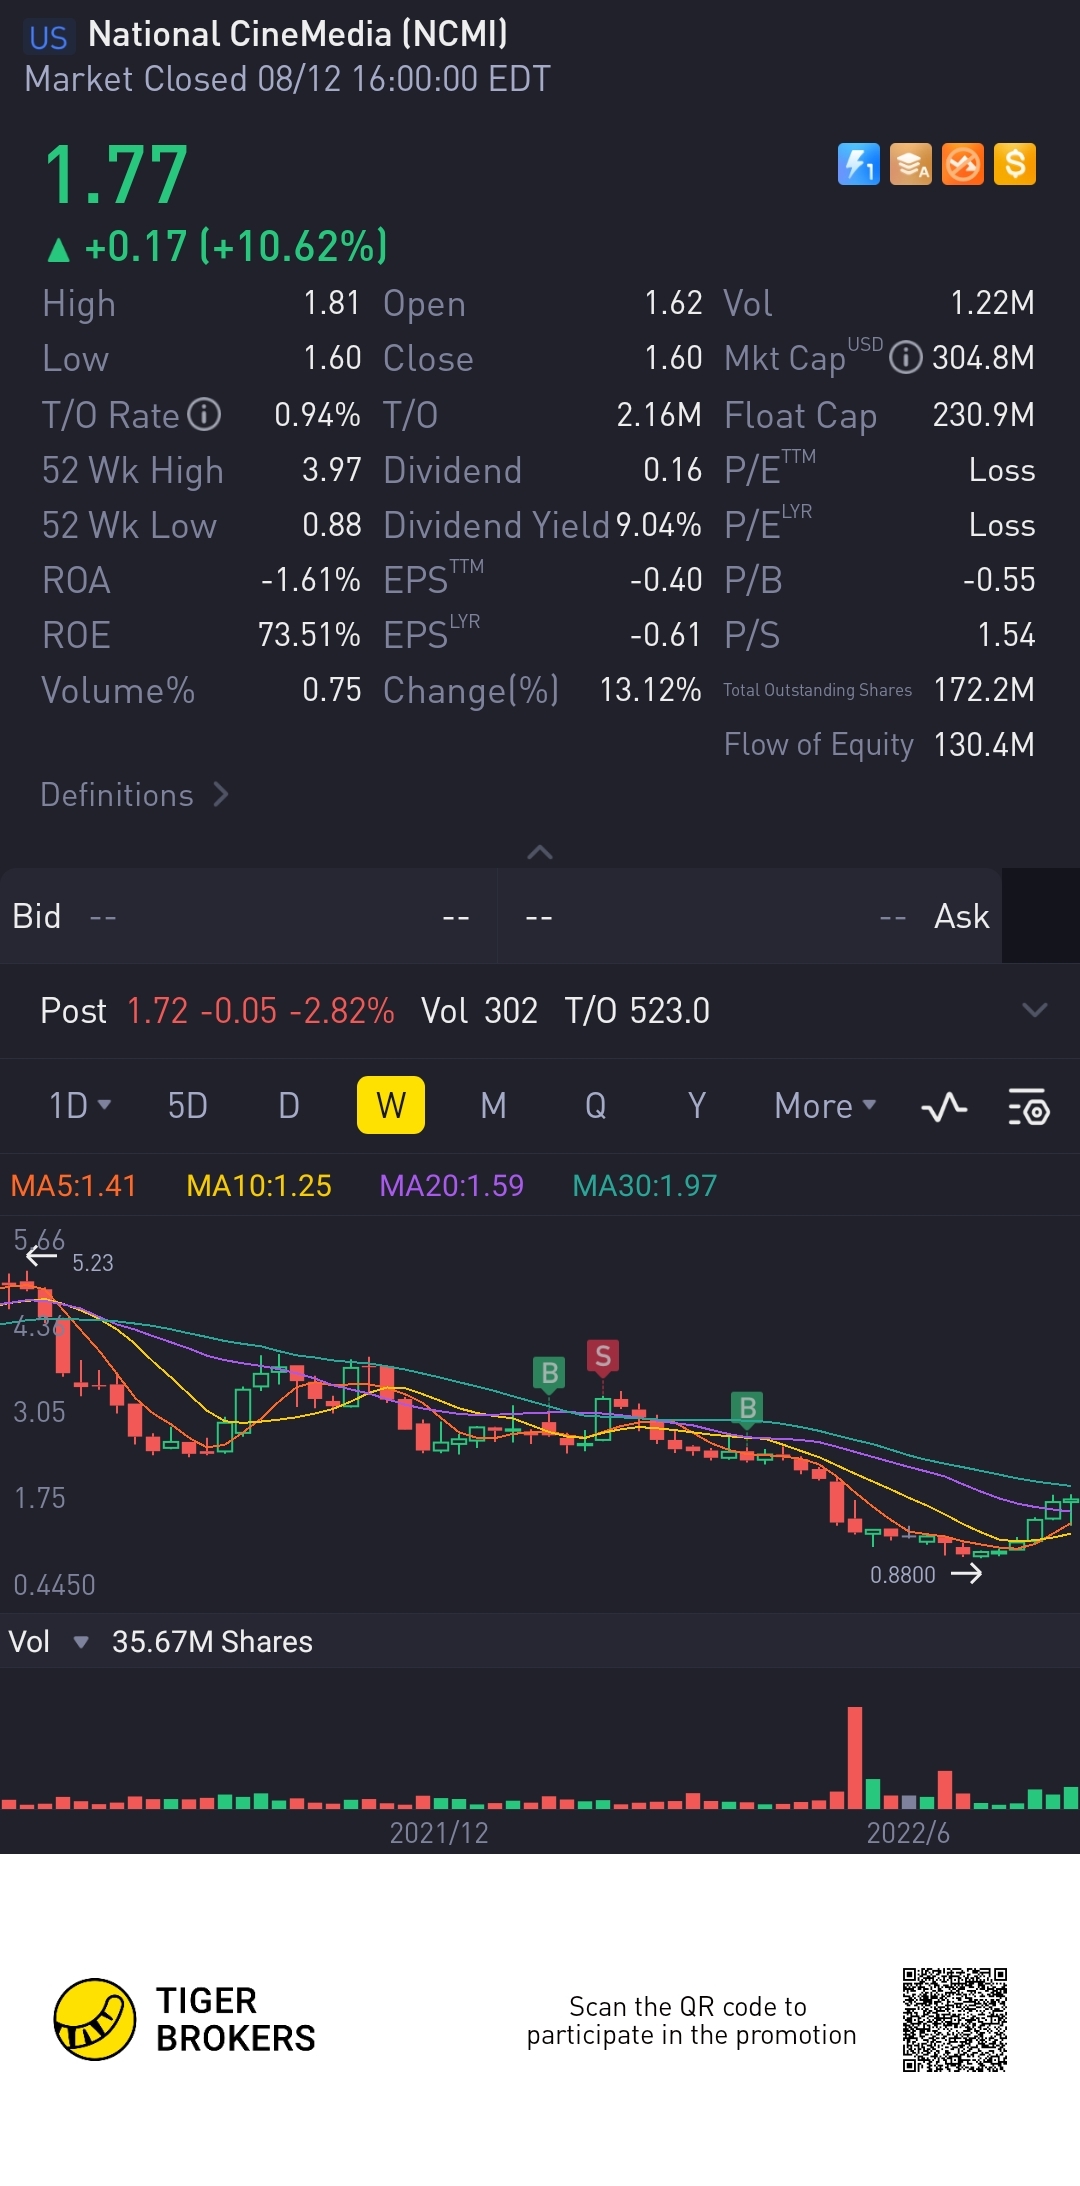Tap MA5:1.41 indicator label
Screen dimensions: 1080x2186
coord(73,1185)
